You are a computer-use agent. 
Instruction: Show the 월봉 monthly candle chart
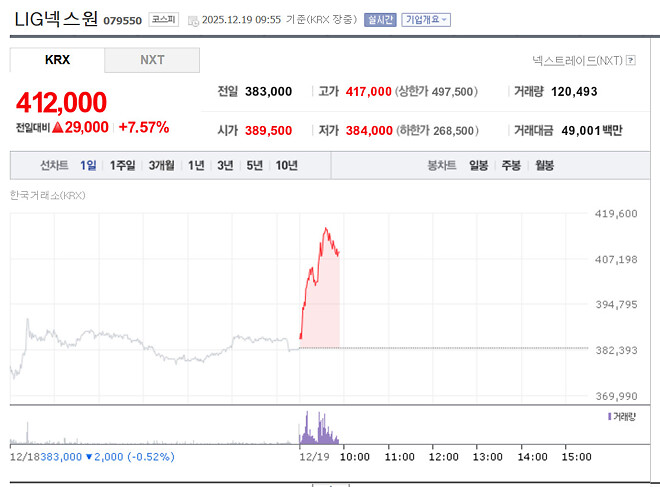544,165
